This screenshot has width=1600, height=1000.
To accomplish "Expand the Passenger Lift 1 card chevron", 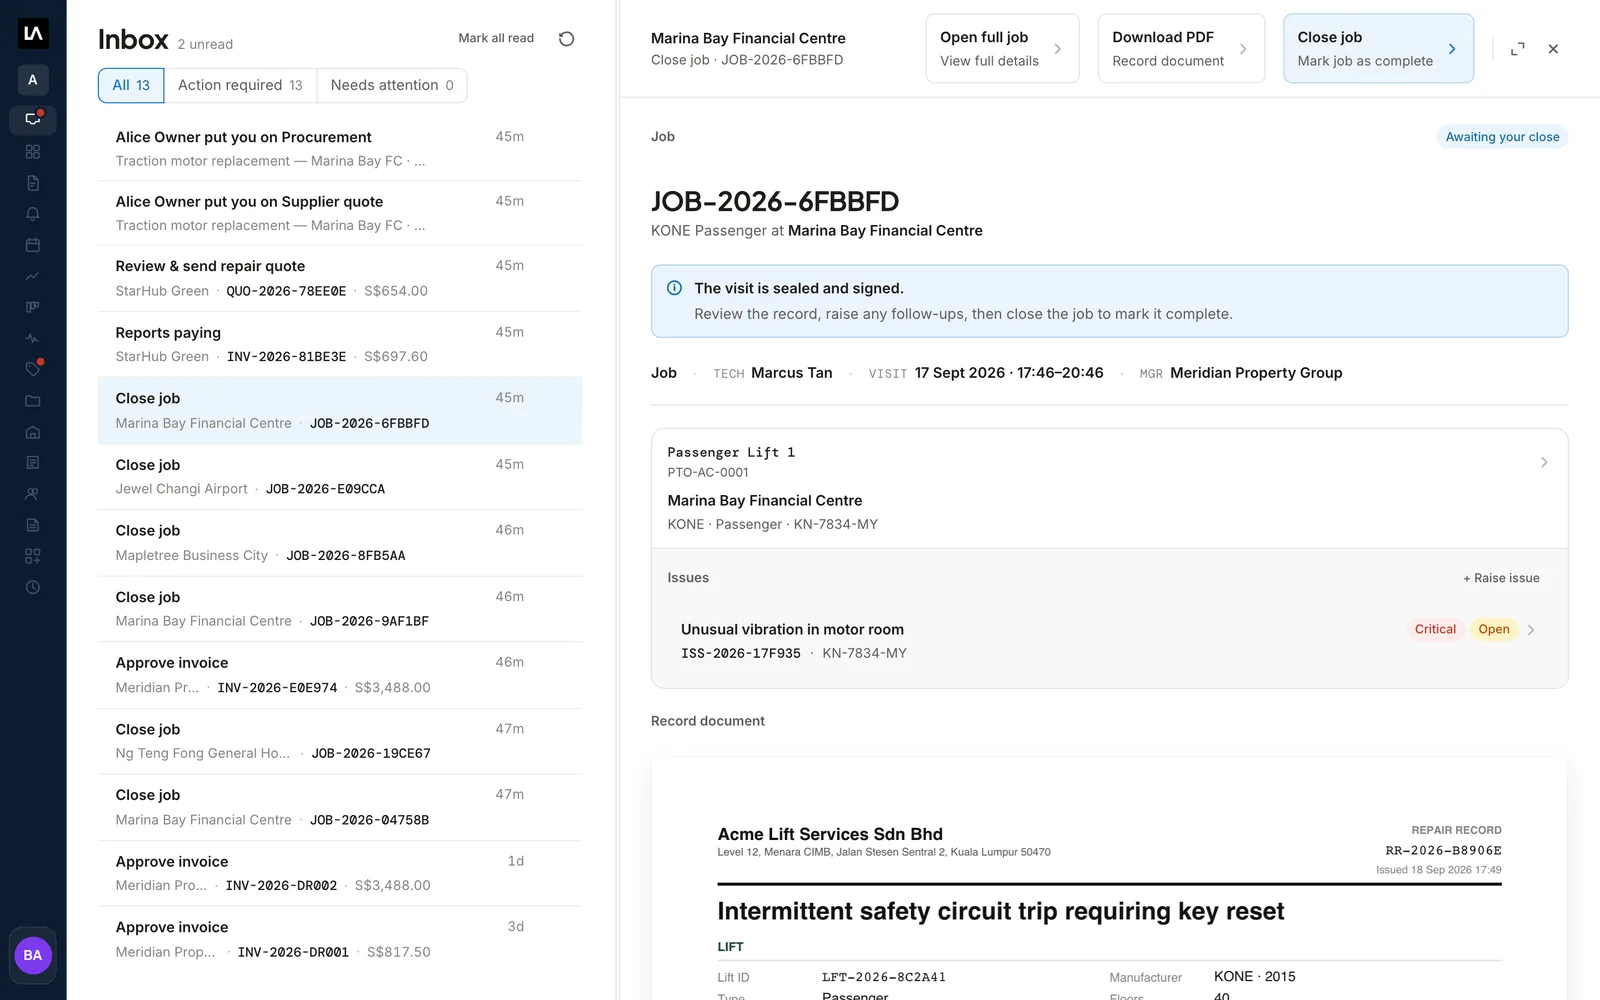I will tap(1544, 462).
